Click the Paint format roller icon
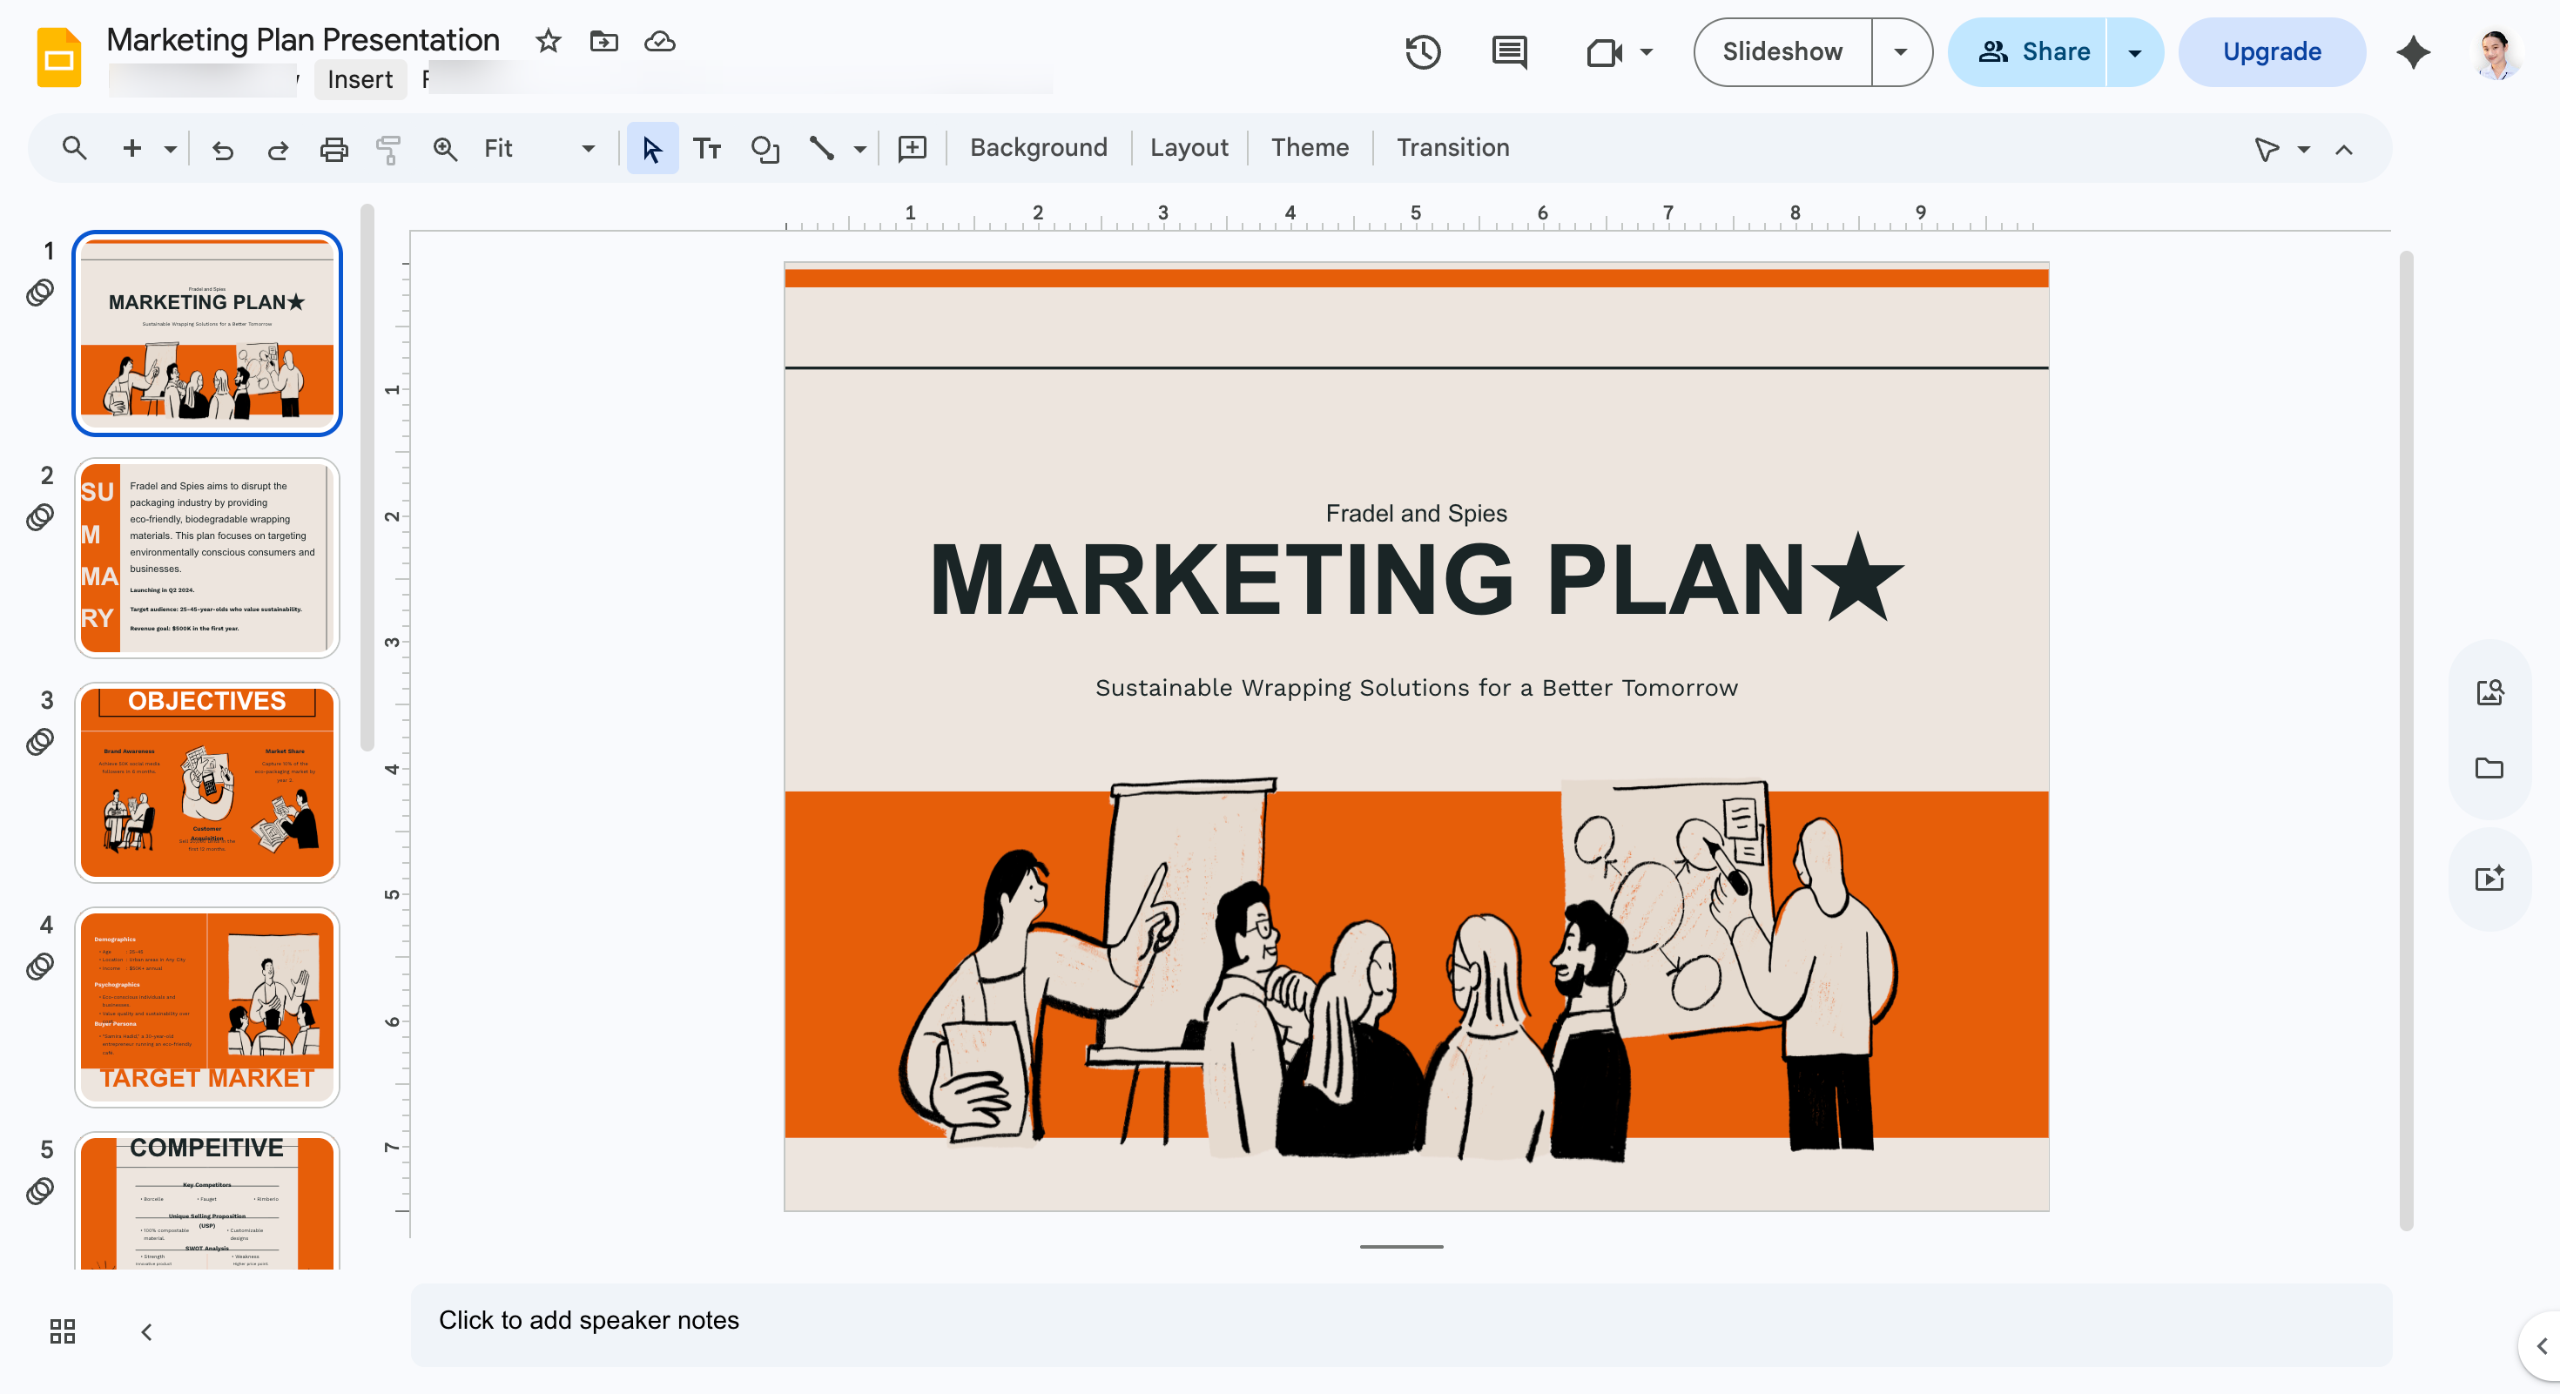 click(x=388, y=149)
